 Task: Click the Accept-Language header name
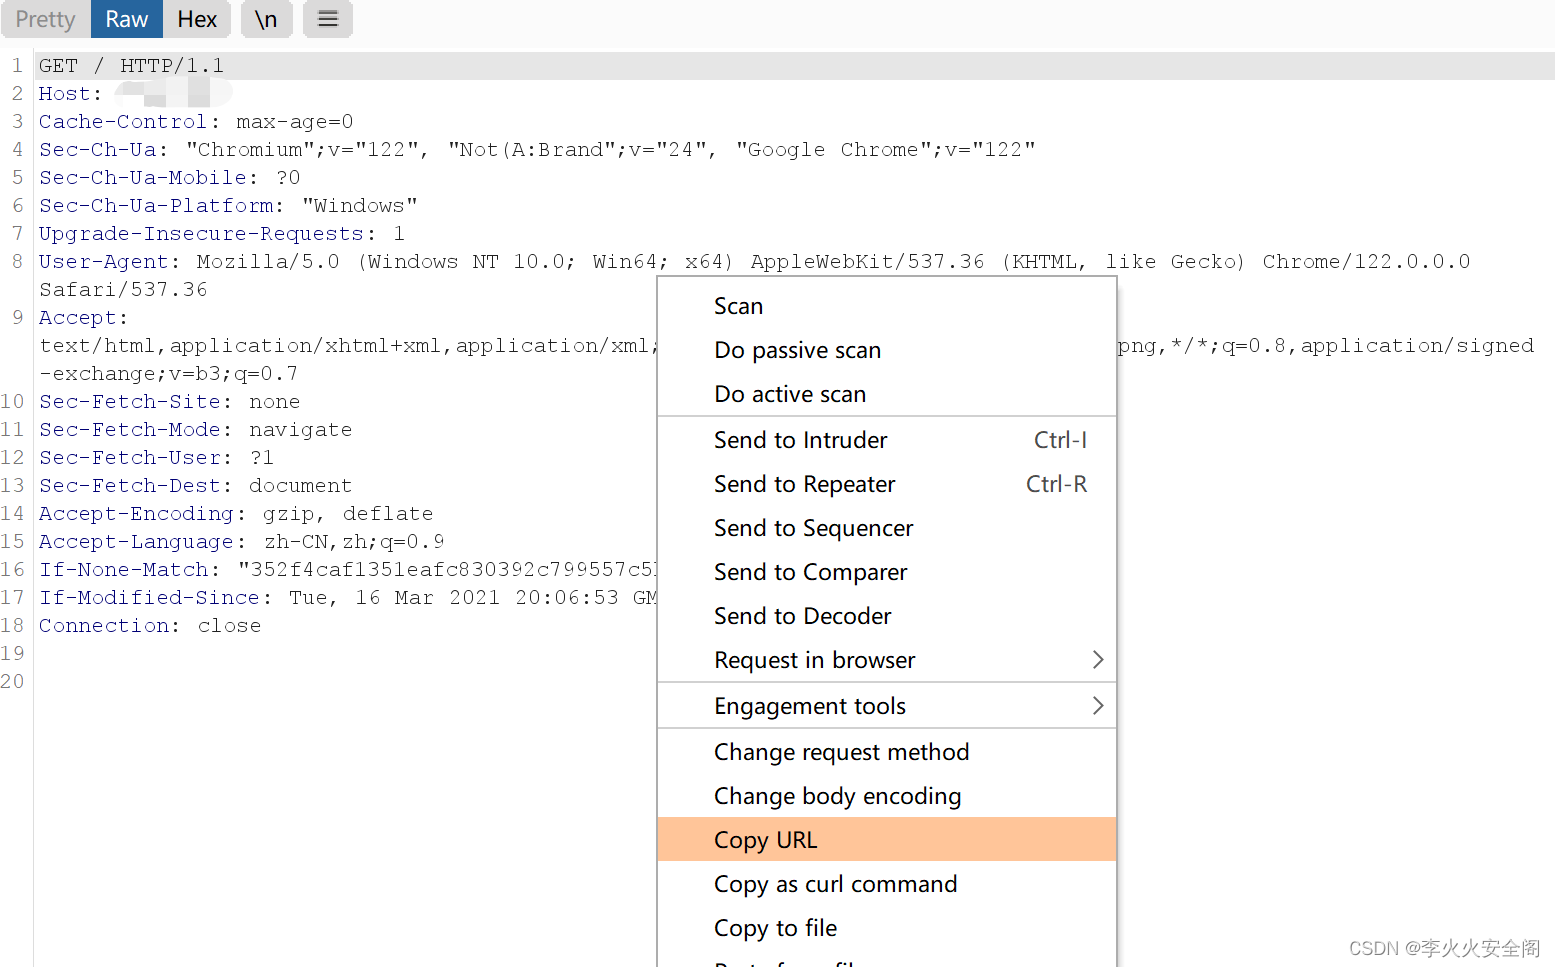click(136, 542)
